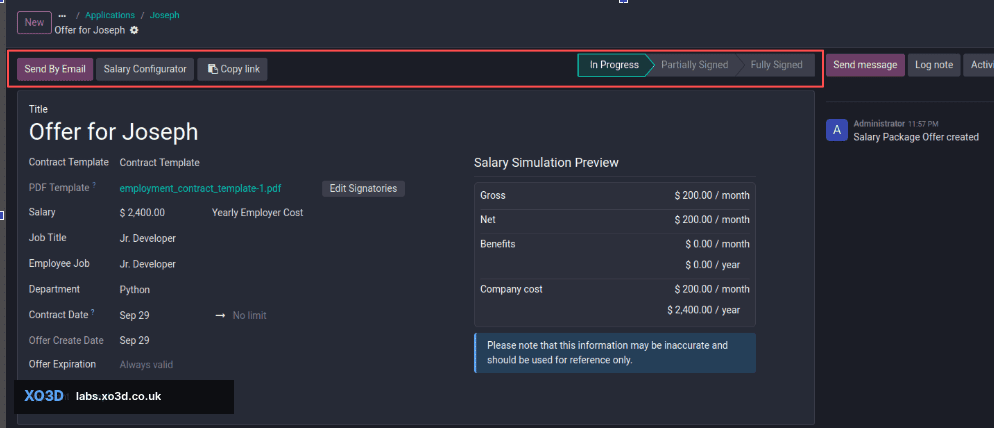Click Yearly Employer Cost label
Screen dimensions: 994x428
point(257,213)
